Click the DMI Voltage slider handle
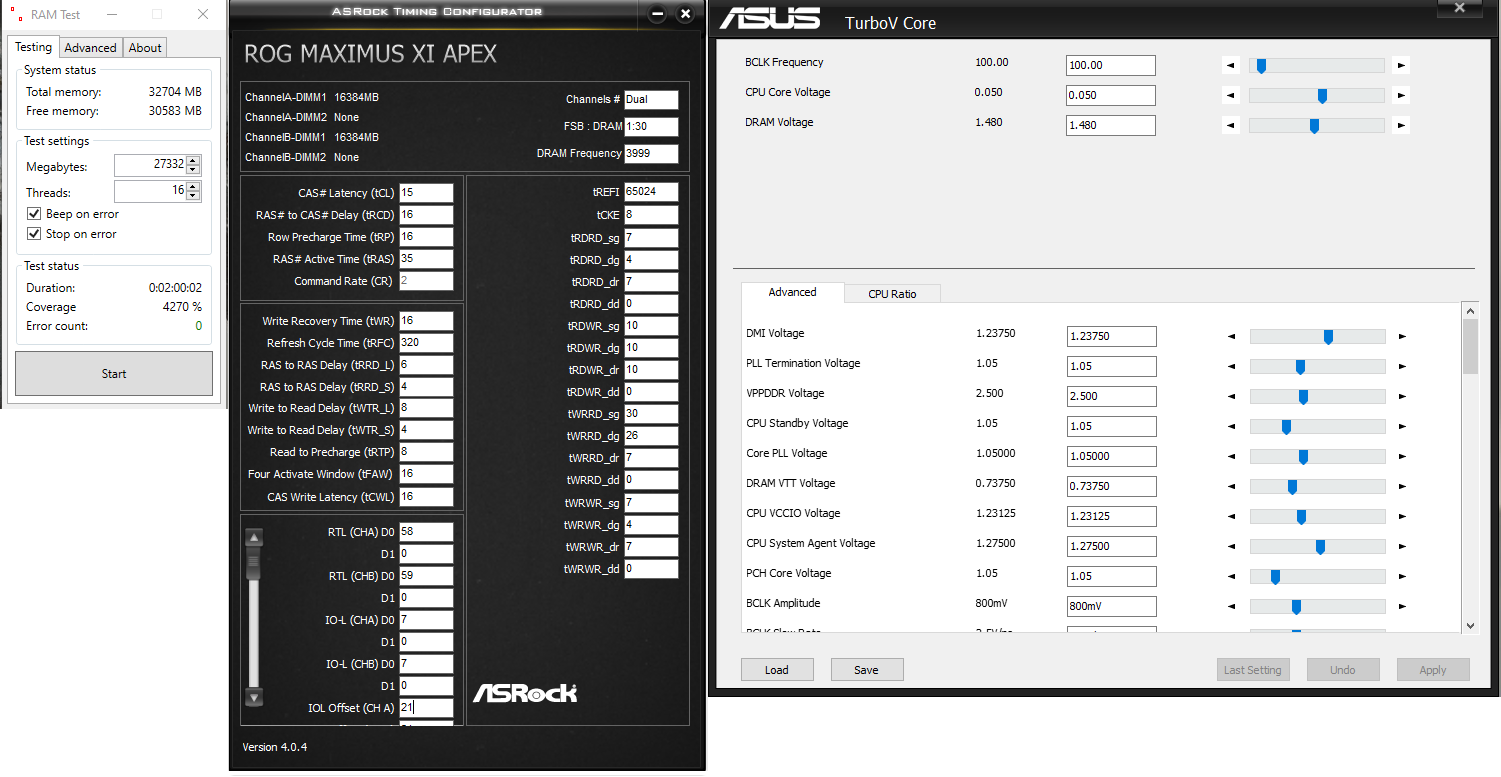This screenshot has height=777, width=1501. 1328,337
